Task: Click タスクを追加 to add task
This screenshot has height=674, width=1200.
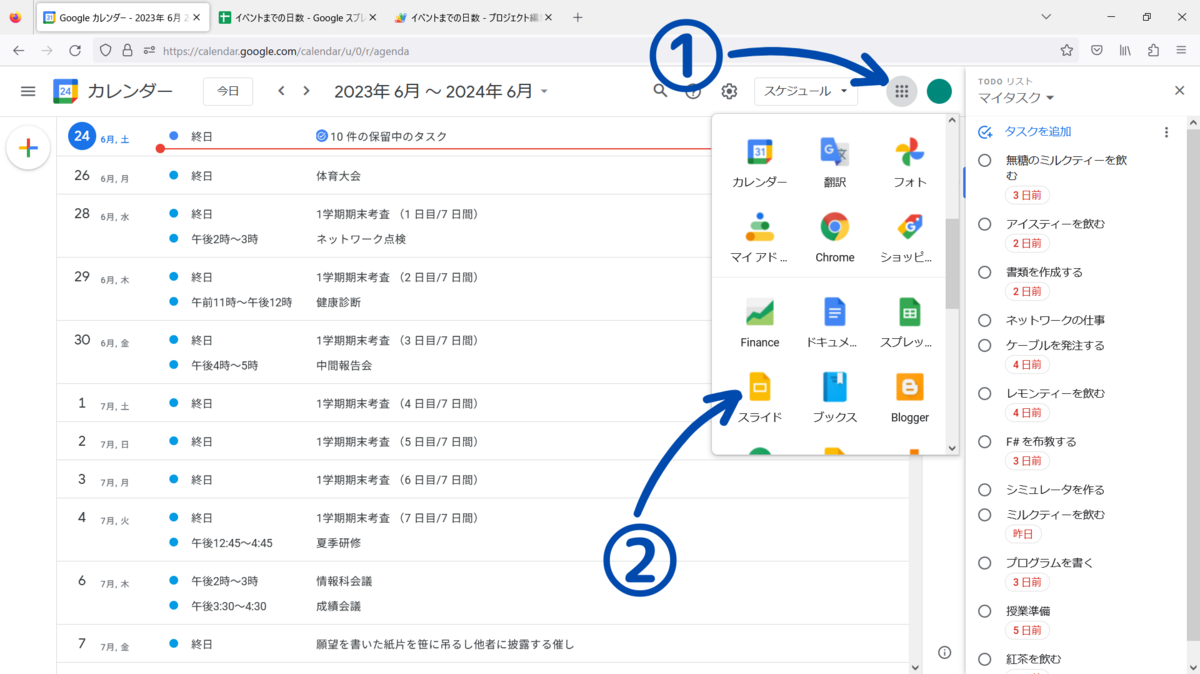Action: point(1038,132)
